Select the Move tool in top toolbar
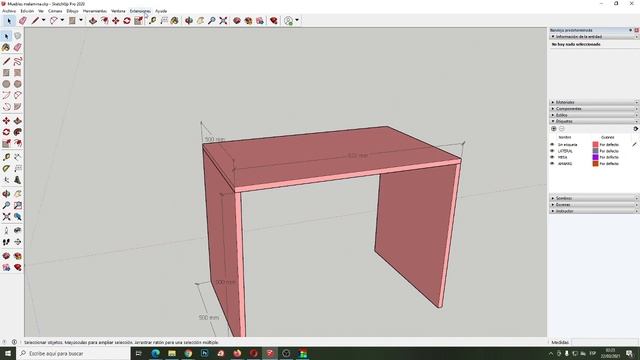Screen dimensions: 640x360 116,20
